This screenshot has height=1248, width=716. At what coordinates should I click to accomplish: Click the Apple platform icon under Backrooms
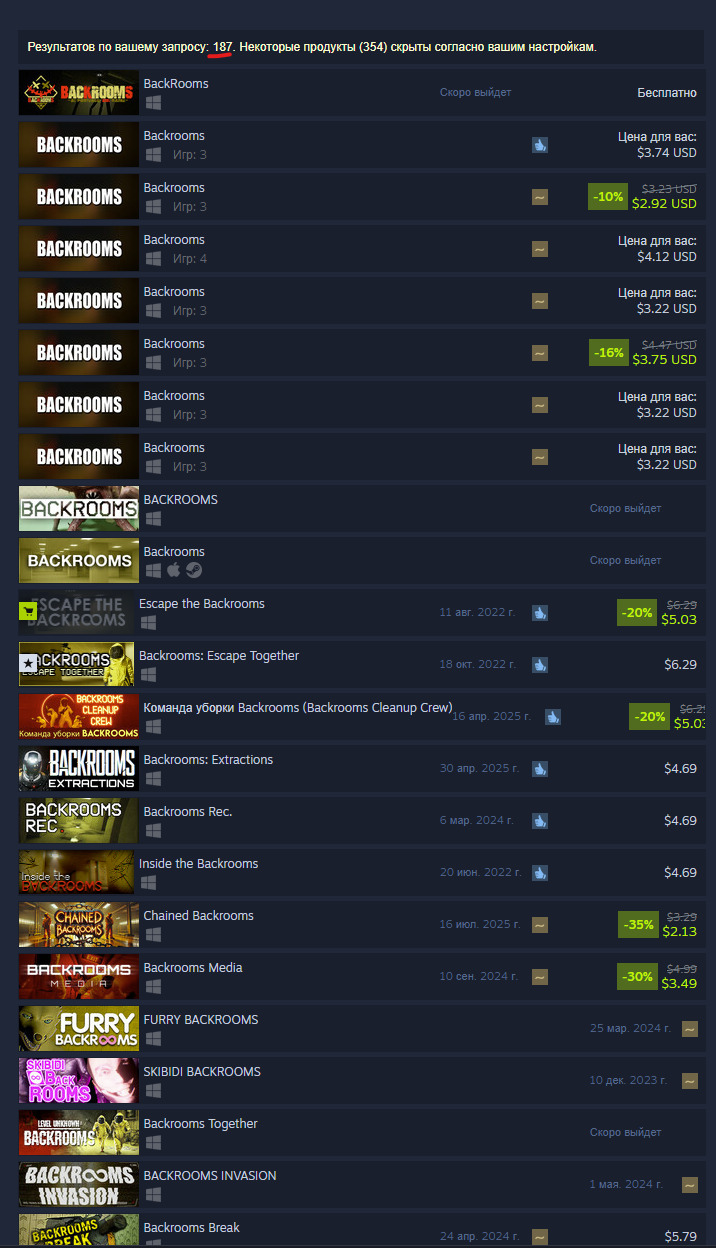tap(173, 570)
